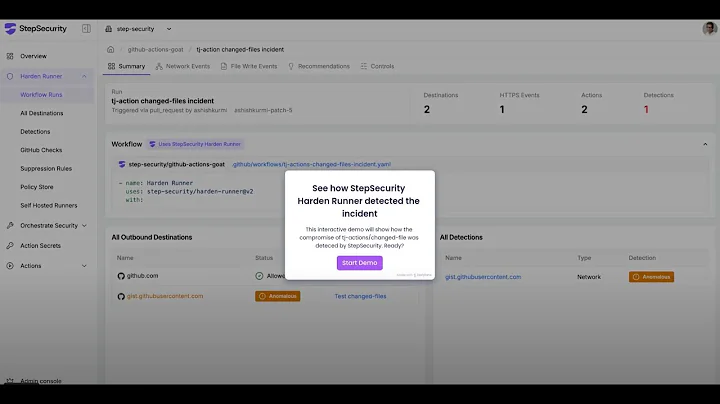Click the Recommendations lightbulb icon
This screenshot has width=720, height=404.
(291, 66)
